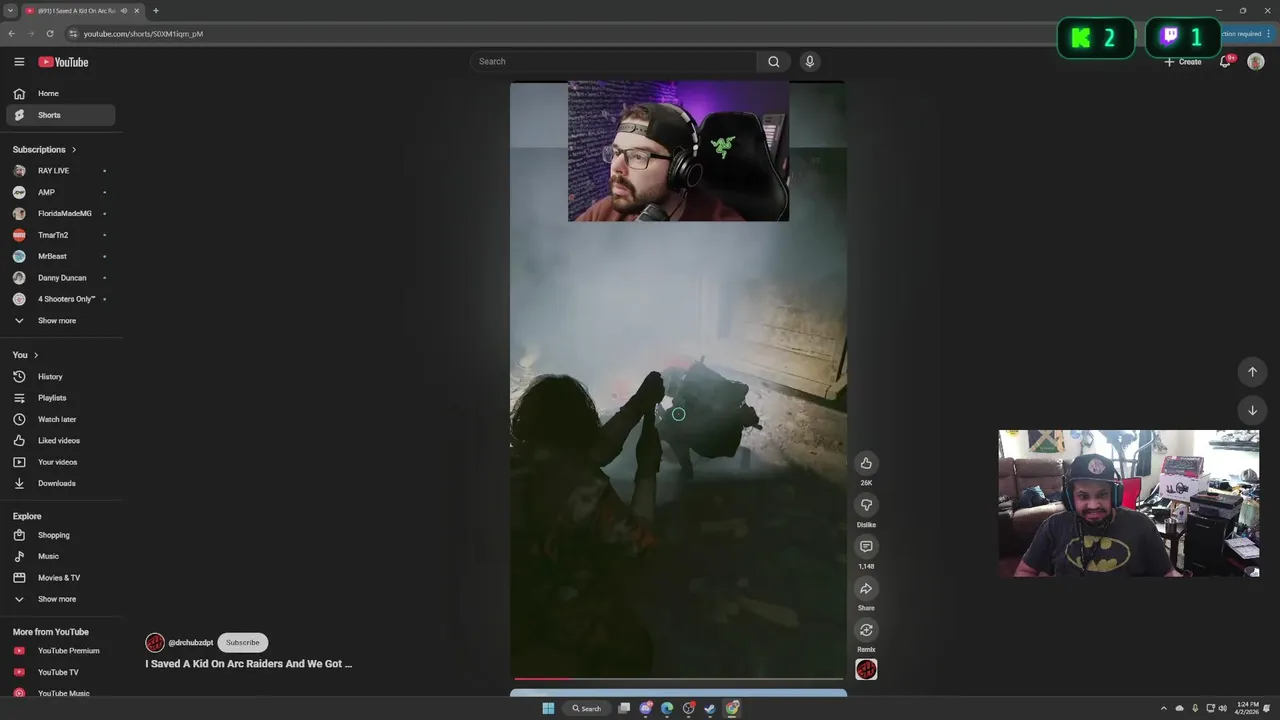Open Shopping under Explore
The width and height of the screenshot is (1280, 720).
[61, 535]
